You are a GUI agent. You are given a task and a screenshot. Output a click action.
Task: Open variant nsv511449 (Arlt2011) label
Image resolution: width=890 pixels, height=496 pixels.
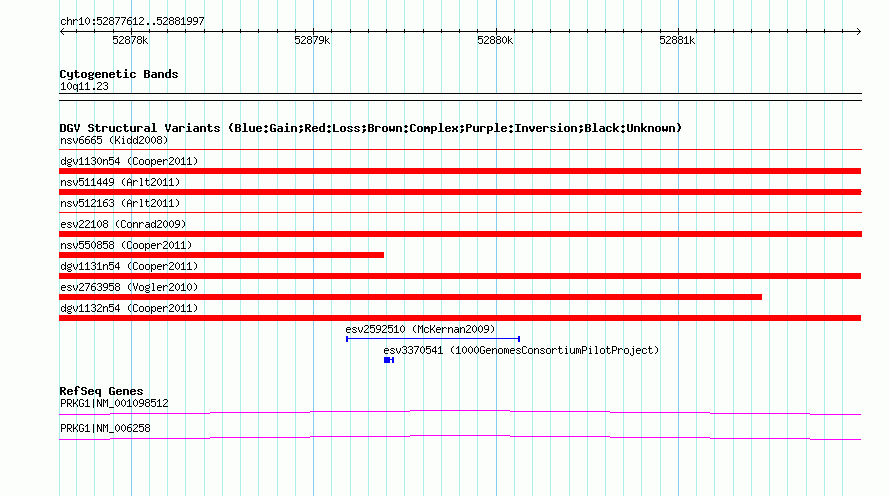120,182
